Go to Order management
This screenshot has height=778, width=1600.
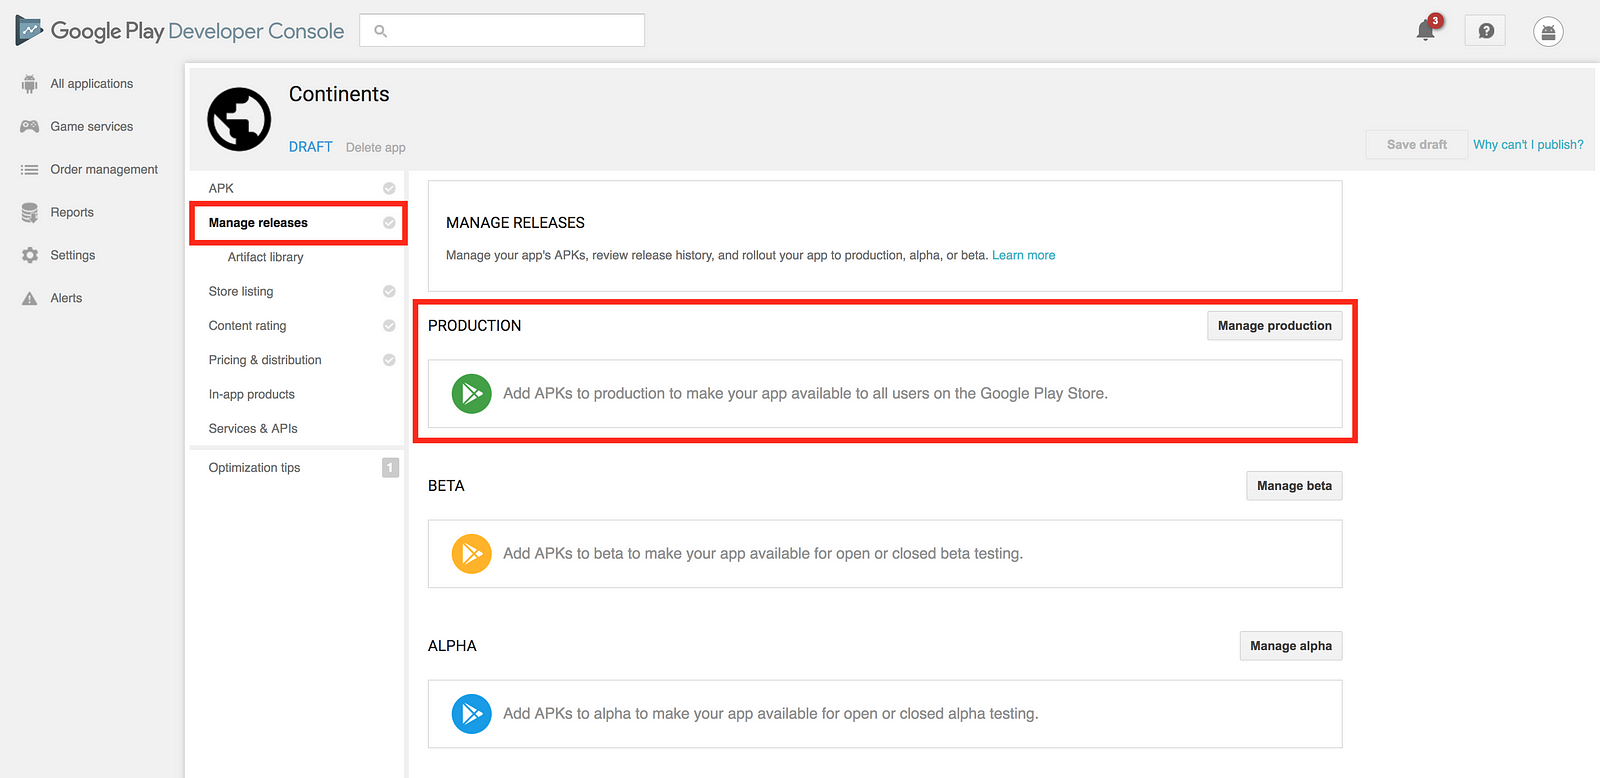(x=104, y=170)
